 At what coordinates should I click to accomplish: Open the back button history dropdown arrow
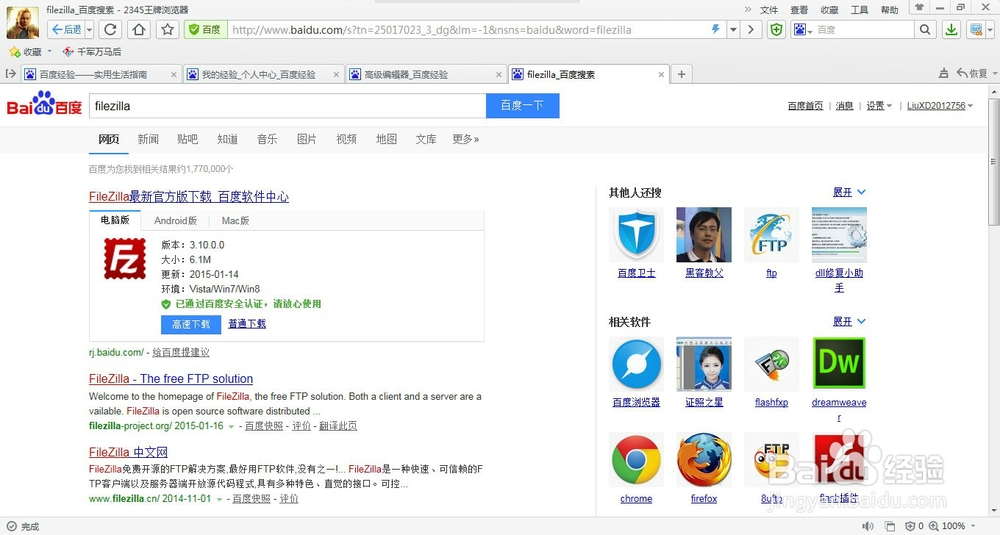[89, 29]
